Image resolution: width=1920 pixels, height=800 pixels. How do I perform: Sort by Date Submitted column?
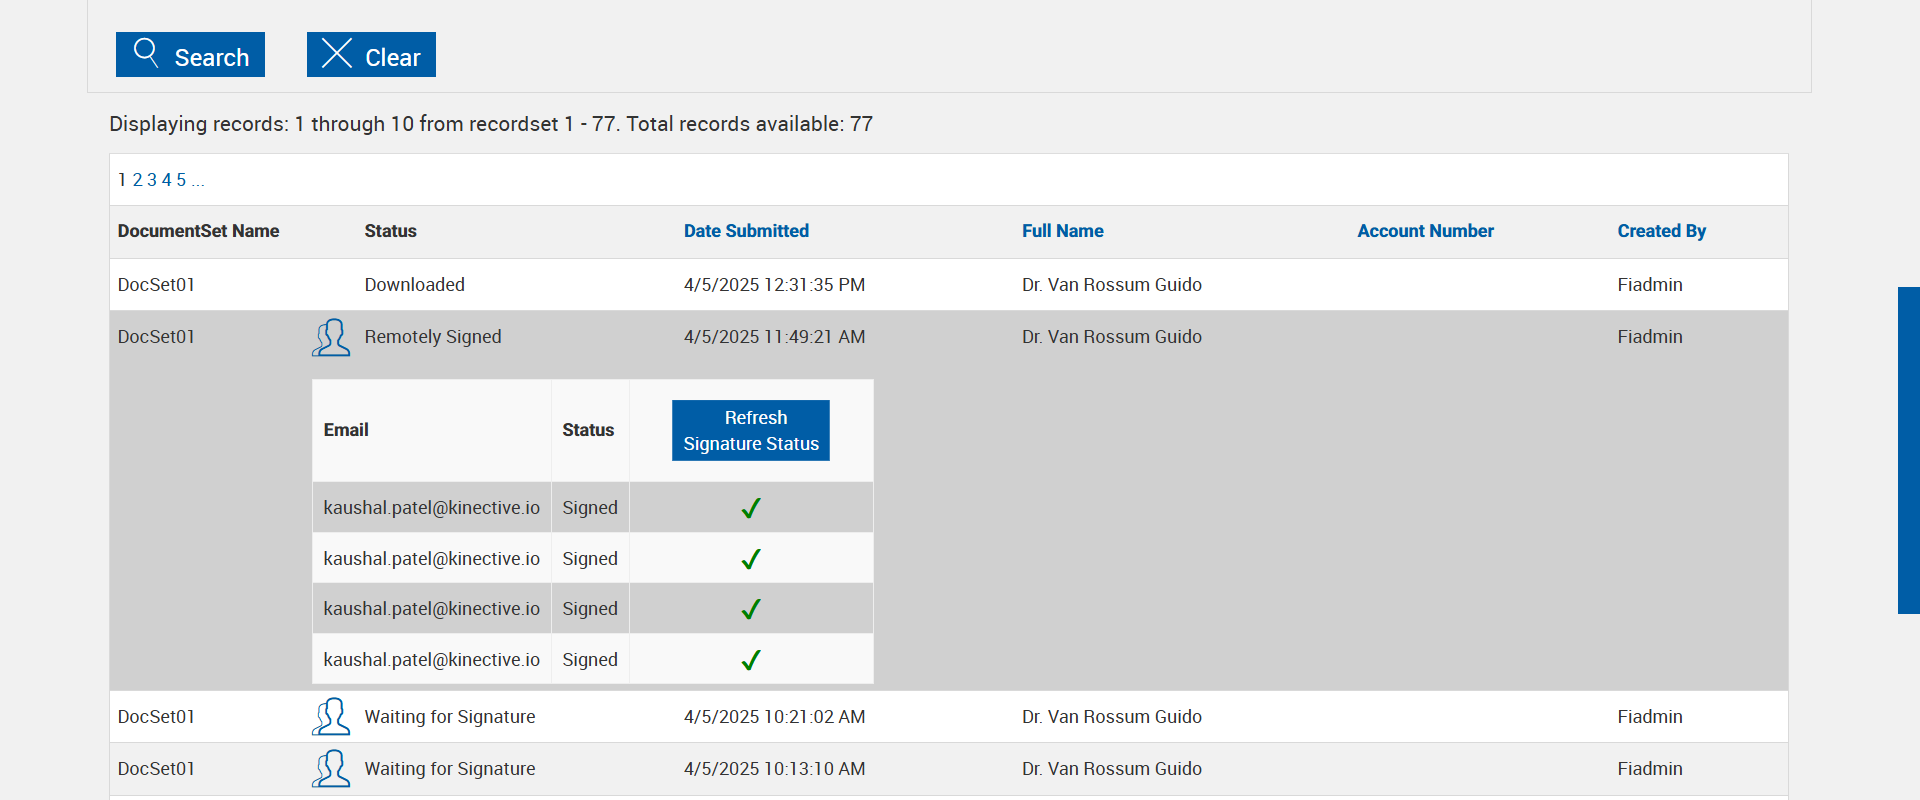[746, 231]
